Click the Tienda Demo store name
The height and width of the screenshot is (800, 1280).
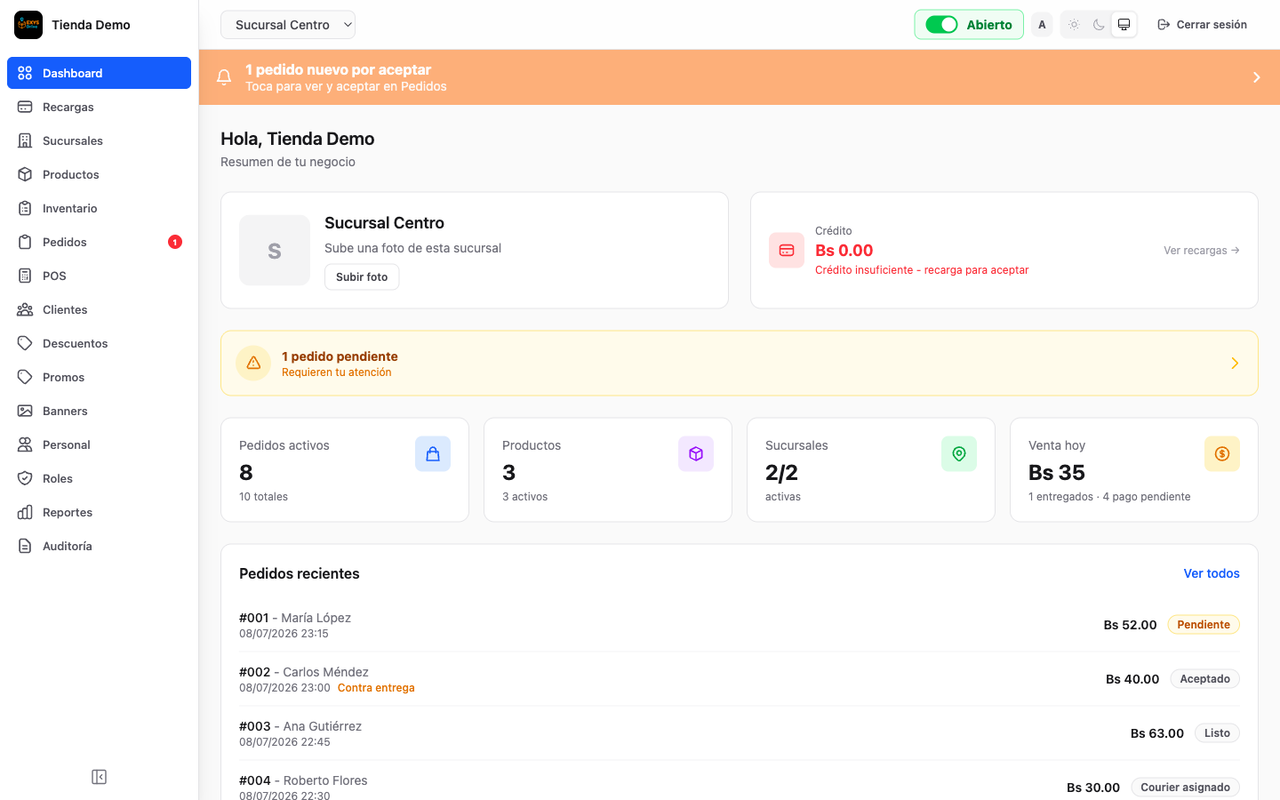pyautogui.click(x=91, y=25)
